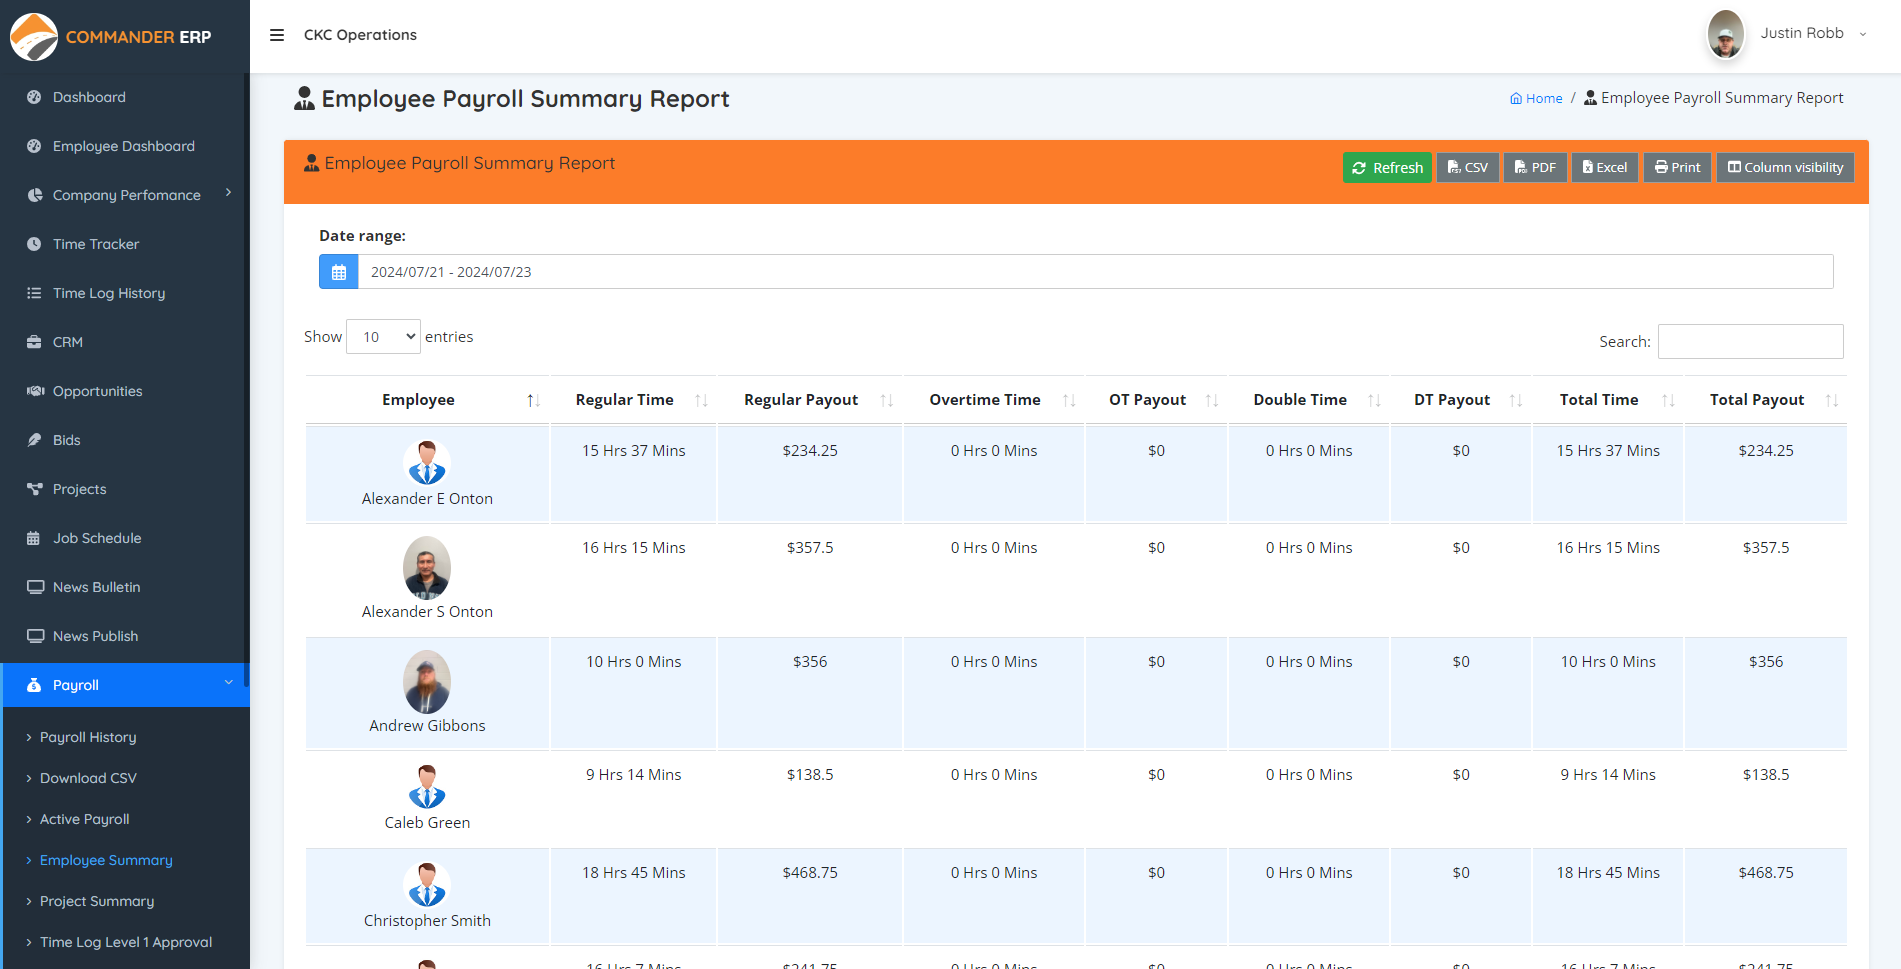Click the green Refresh button
Viewport: 1901px width, 969px height.
point(1387,167)
